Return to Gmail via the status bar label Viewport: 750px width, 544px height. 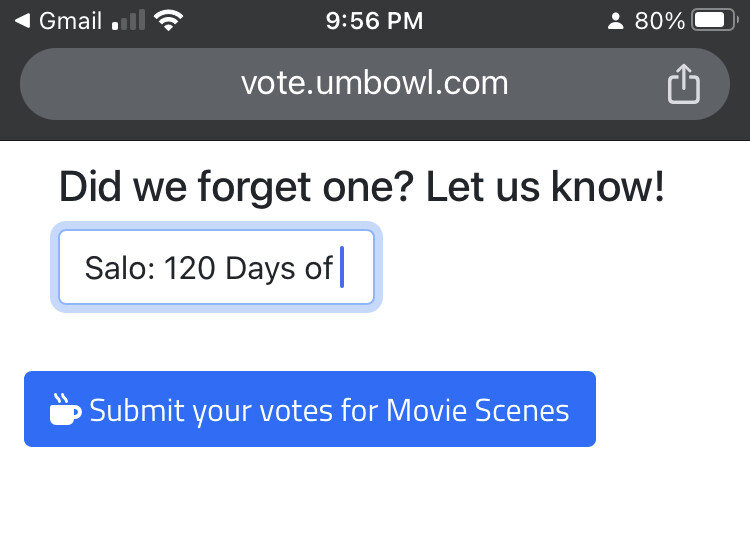tap(70, 21)
